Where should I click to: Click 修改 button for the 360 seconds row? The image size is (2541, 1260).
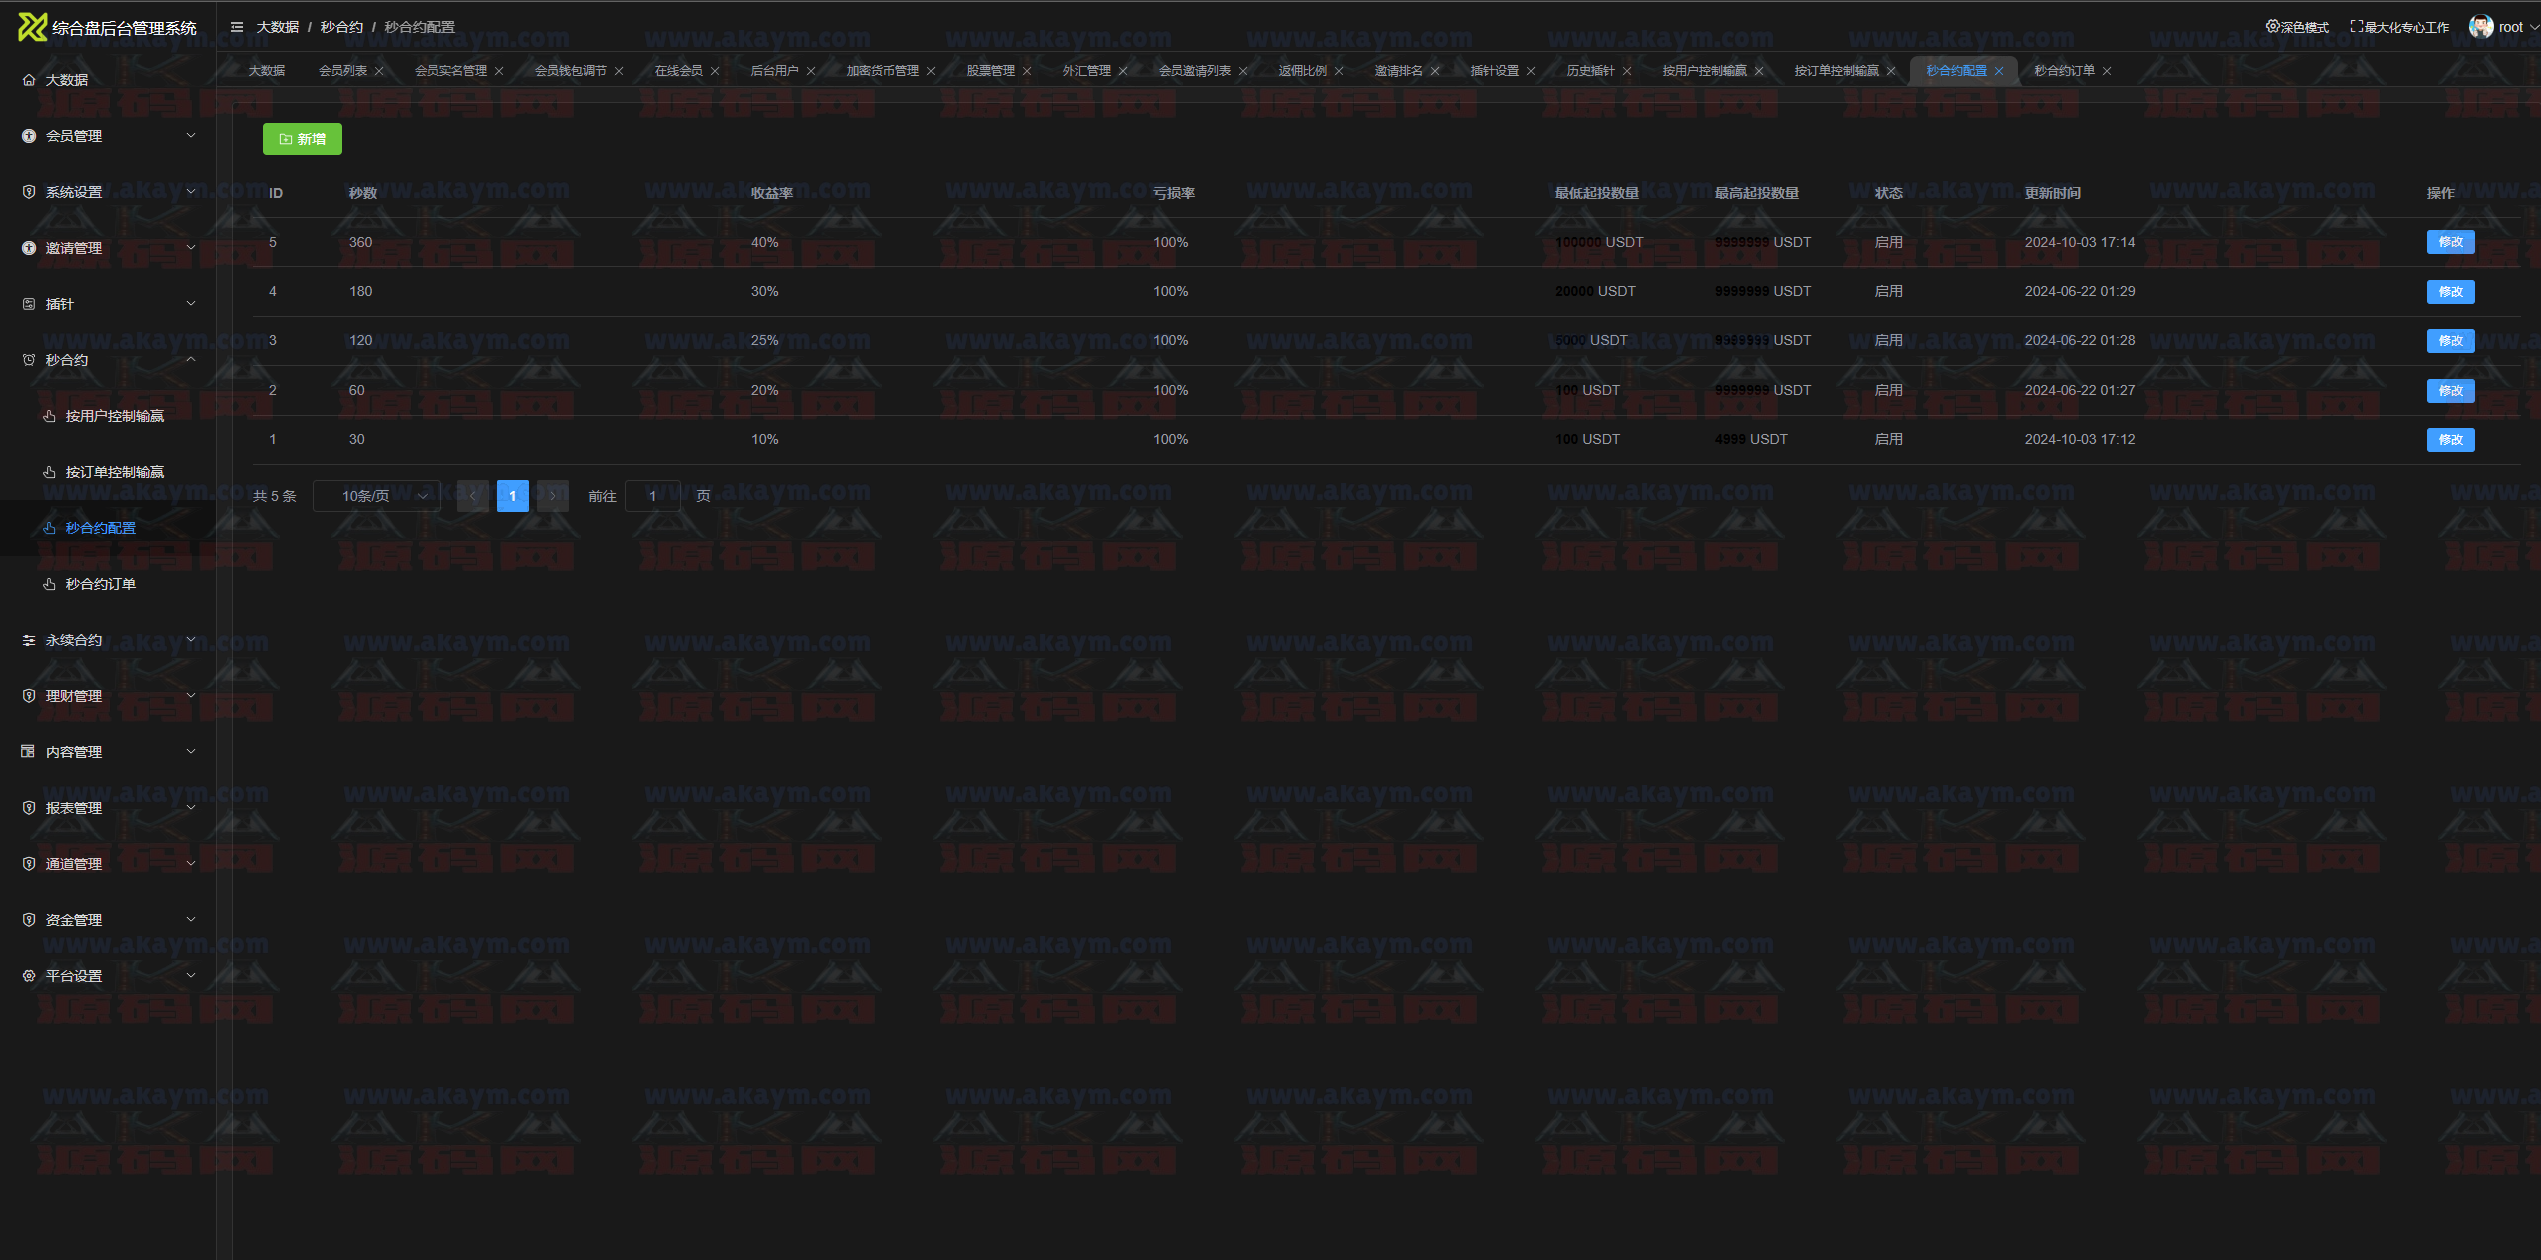coord(2450,242)
